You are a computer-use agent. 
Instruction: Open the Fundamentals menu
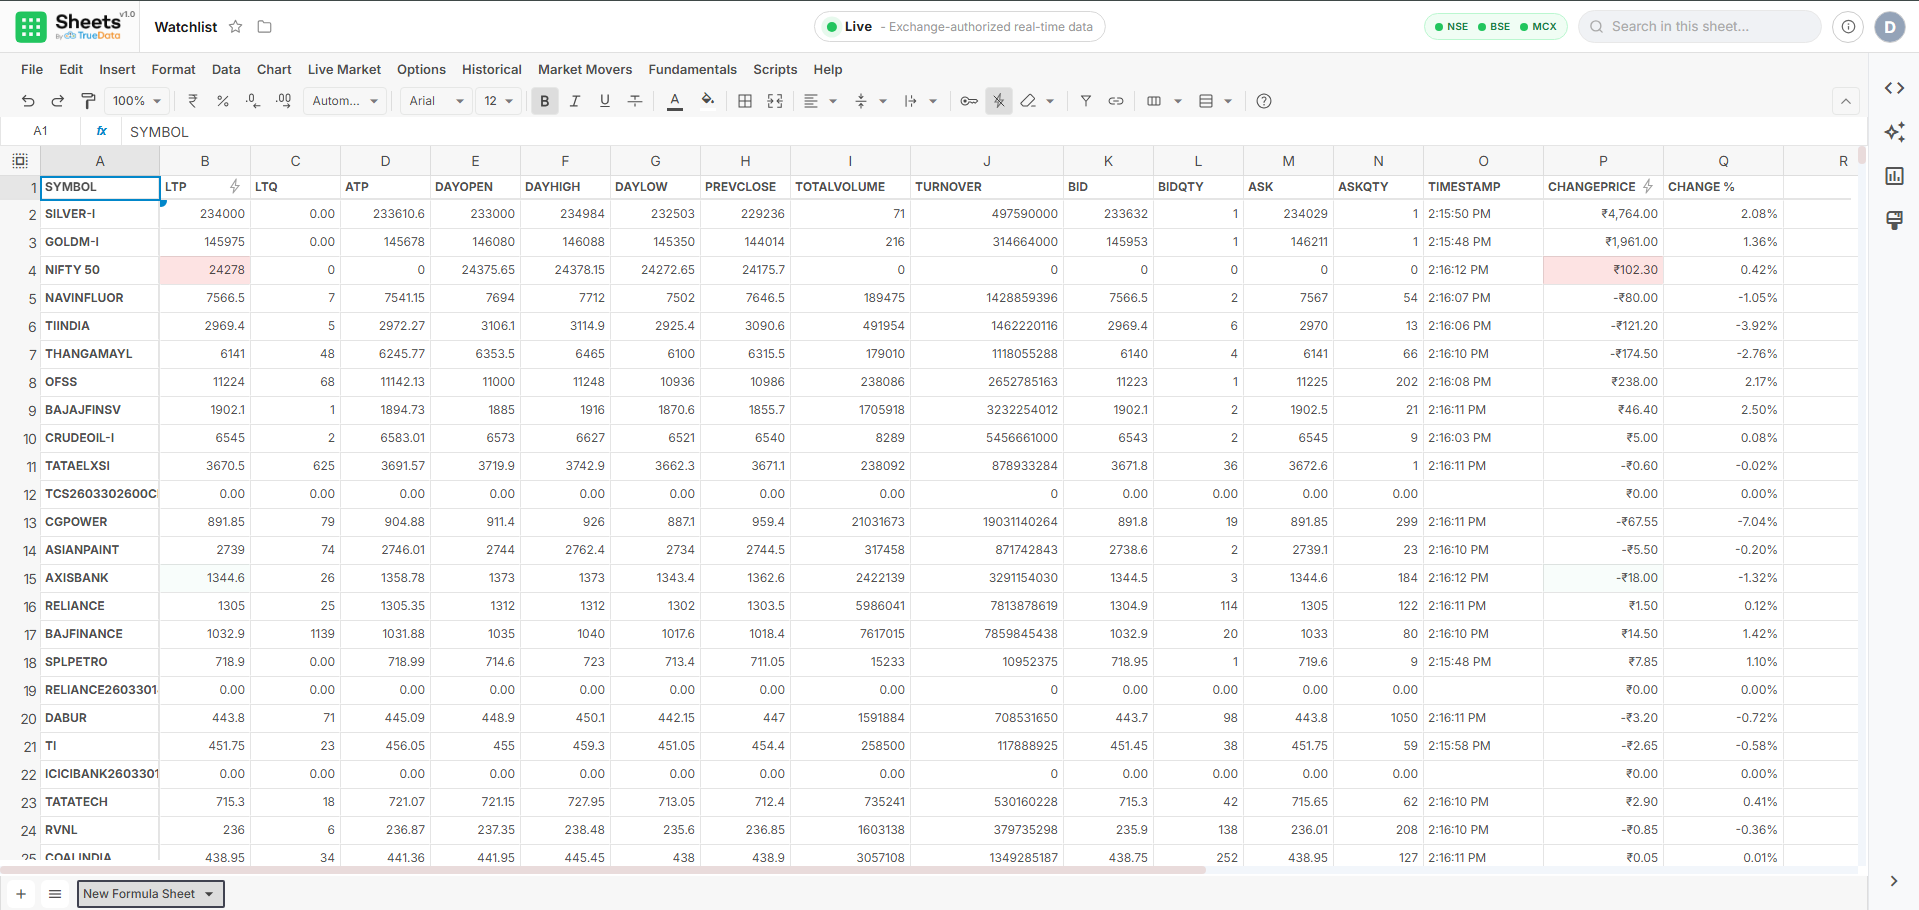pos(692,69)
